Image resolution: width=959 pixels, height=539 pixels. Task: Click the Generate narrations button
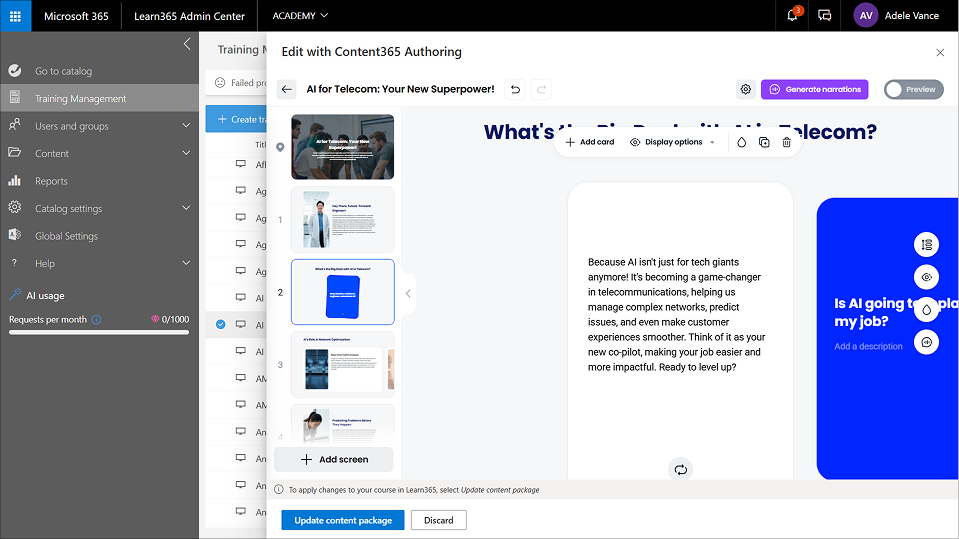[814, 89]
